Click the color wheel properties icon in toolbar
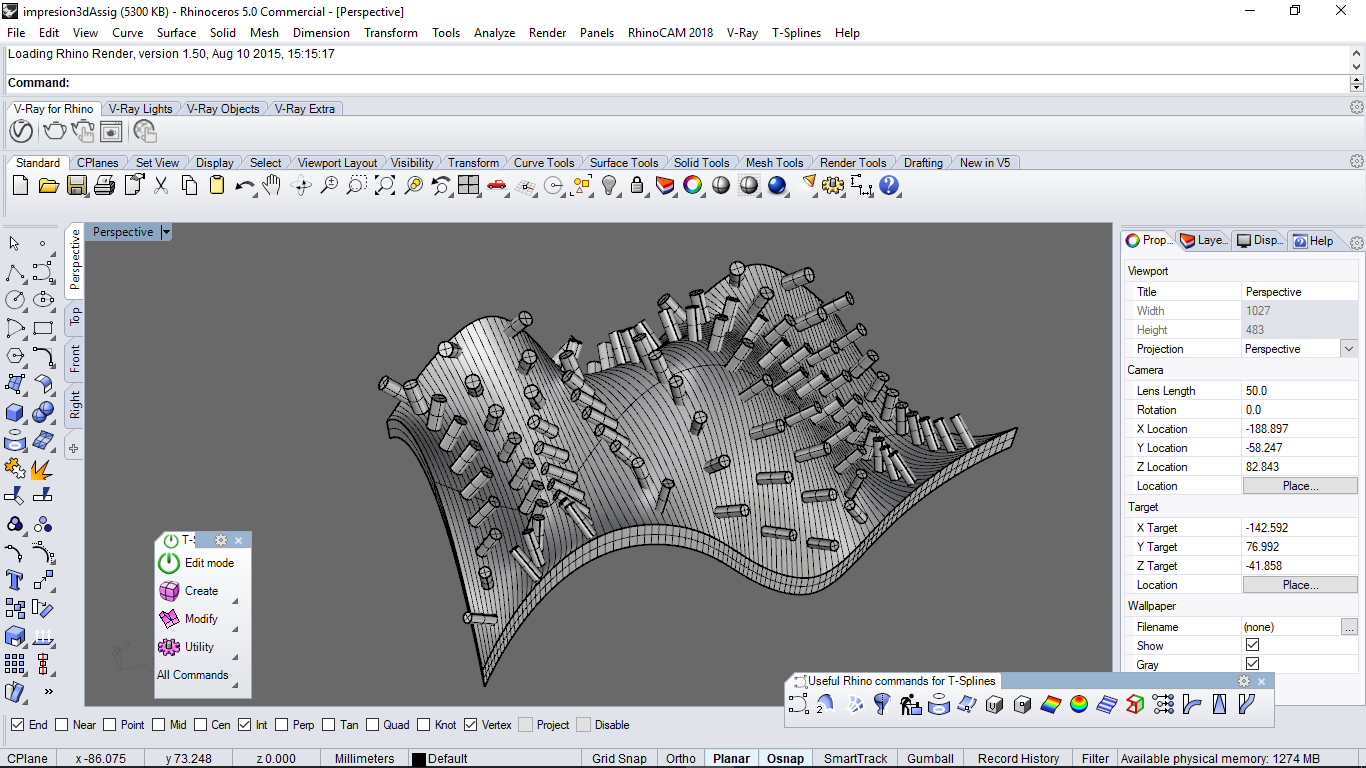The width and height of the screenshot is (1366, 768). [x=692, y=185]
